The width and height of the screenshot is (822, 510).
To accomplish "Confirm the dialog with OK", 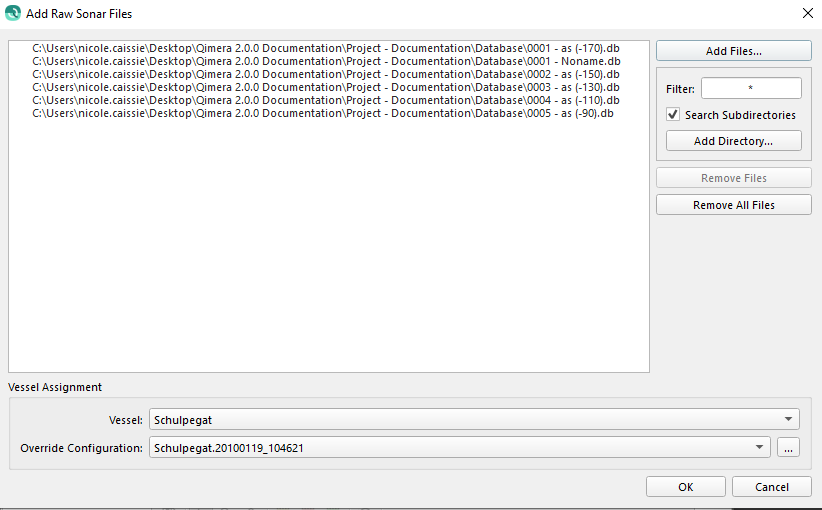I will (686, 487).
